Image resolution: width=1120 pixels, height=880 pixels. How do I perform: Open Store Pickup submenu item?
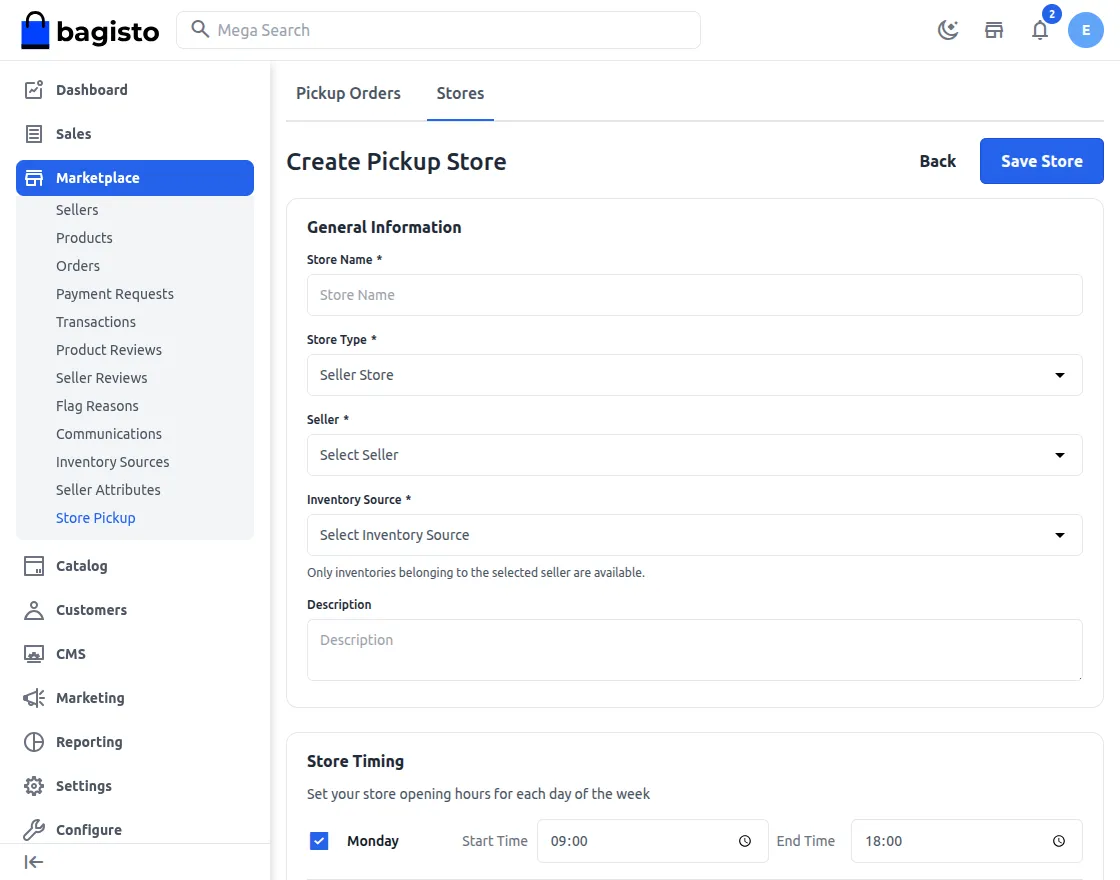coord(96,518)
